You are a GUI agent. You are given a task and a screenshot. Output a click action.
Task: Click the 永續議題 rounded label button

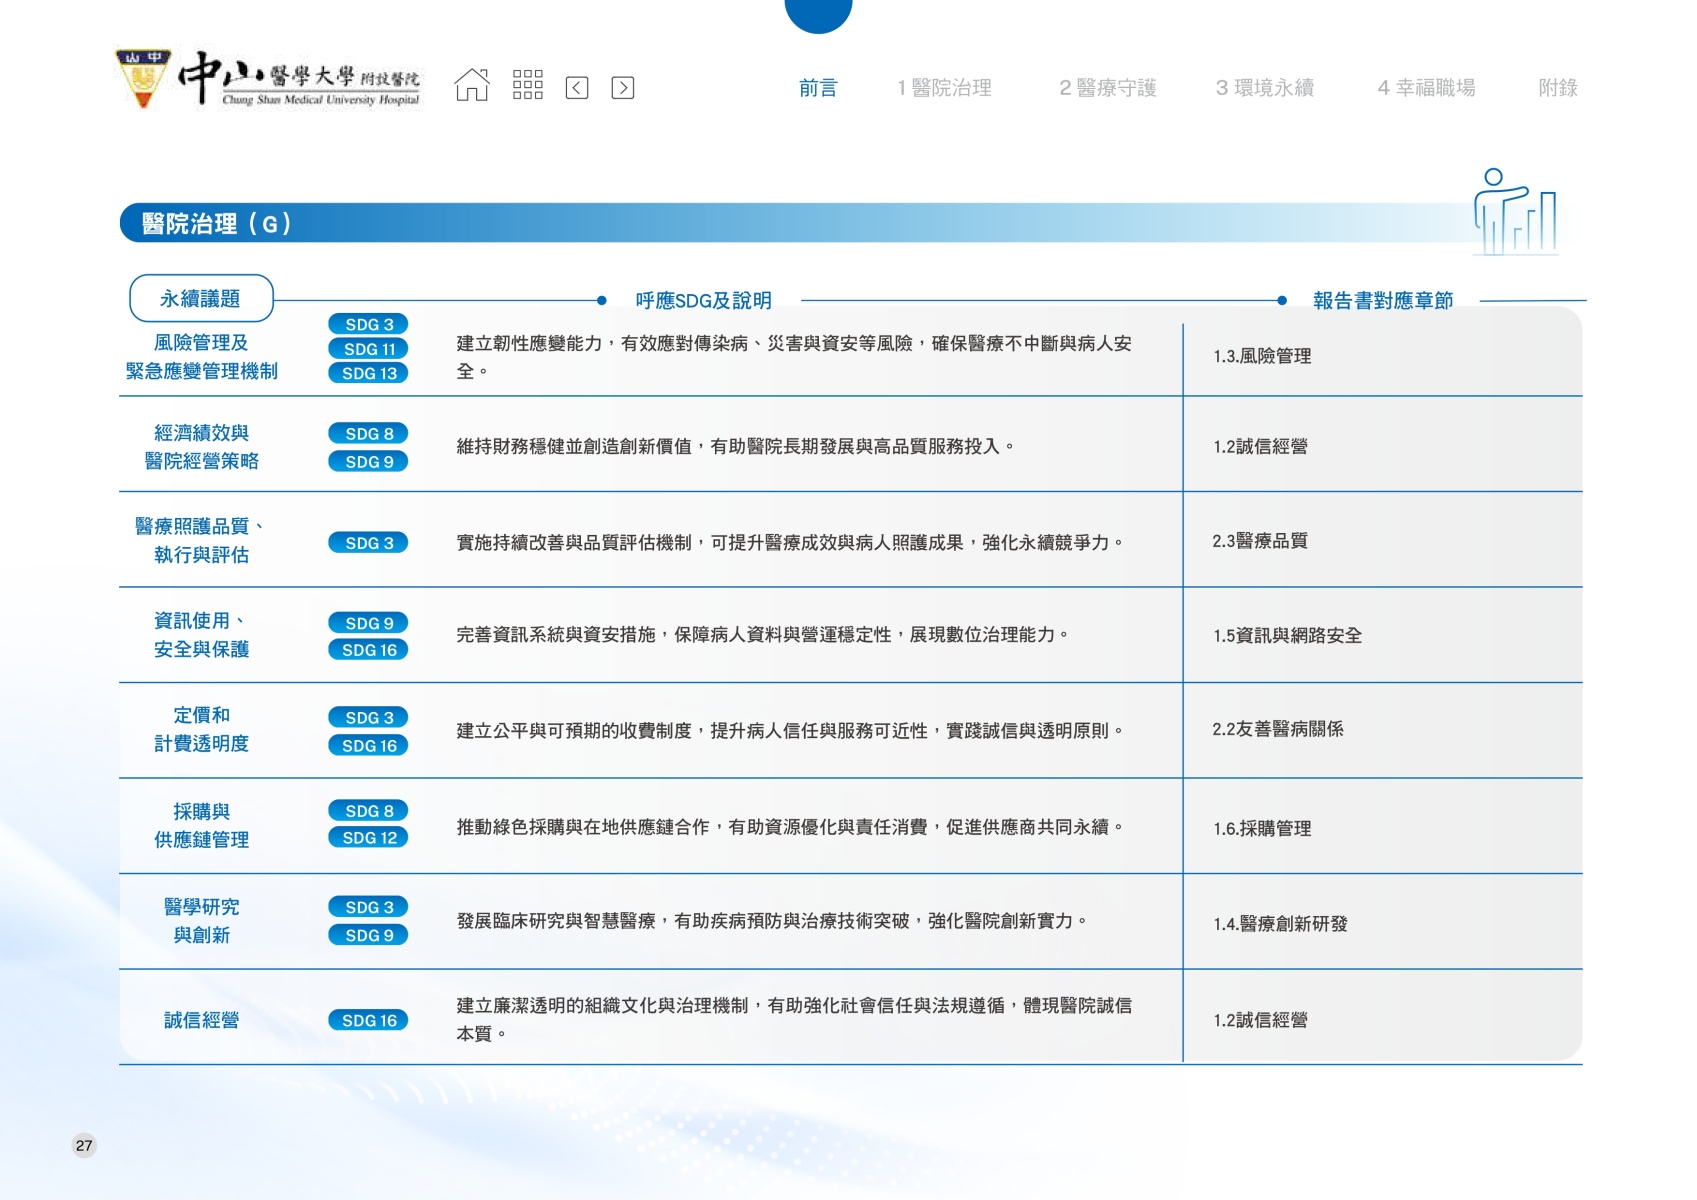(x=201, y=298)
